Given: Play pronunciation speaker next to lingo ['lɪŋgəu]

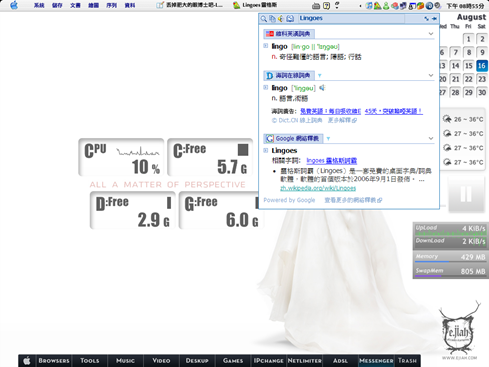Looking at the screenshot, I should (x=322, y=88).
